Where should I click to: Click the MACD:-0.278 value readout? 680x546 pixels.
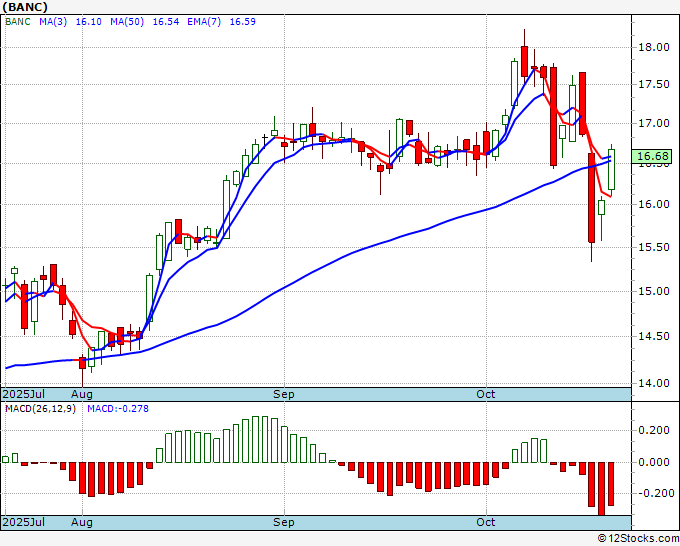(118, 409)
